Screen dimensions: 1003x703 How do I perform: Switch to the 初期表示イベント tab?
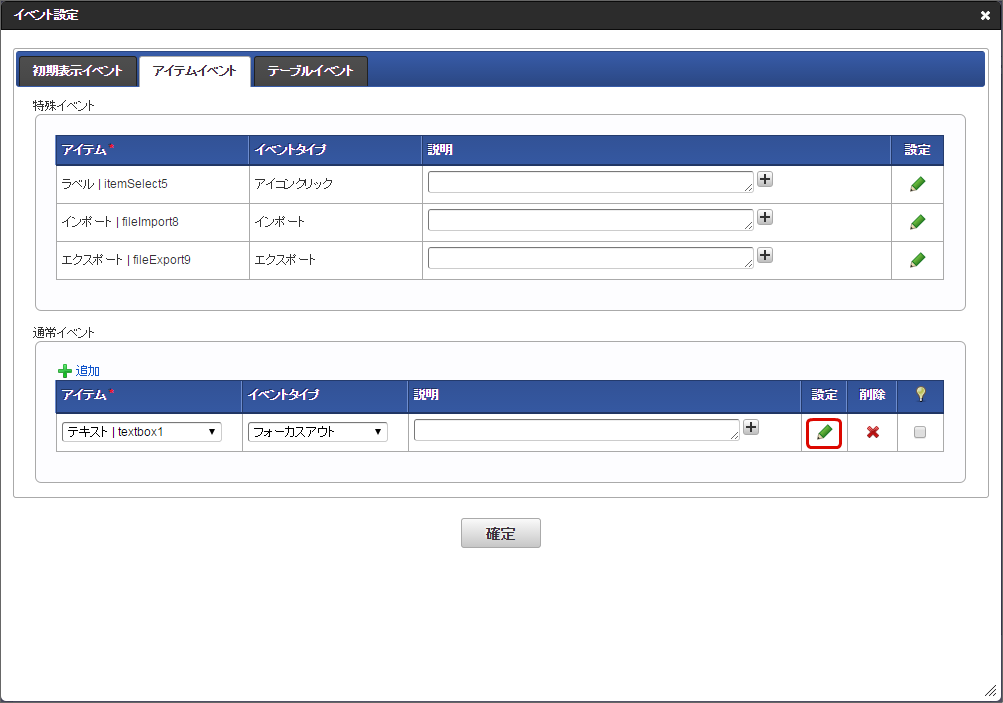pos(77,71)
